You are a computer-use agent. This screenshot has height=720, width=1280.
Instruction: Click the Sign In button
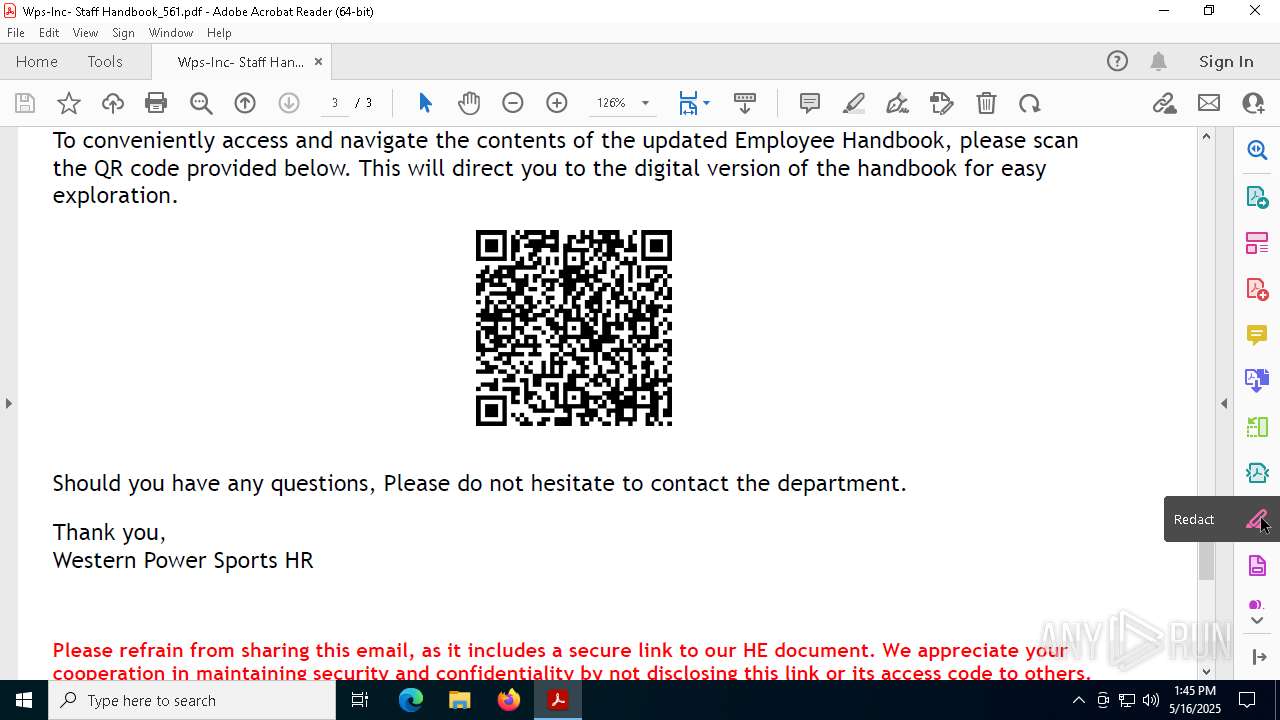pyautogui.click(x=1226, y=61)
